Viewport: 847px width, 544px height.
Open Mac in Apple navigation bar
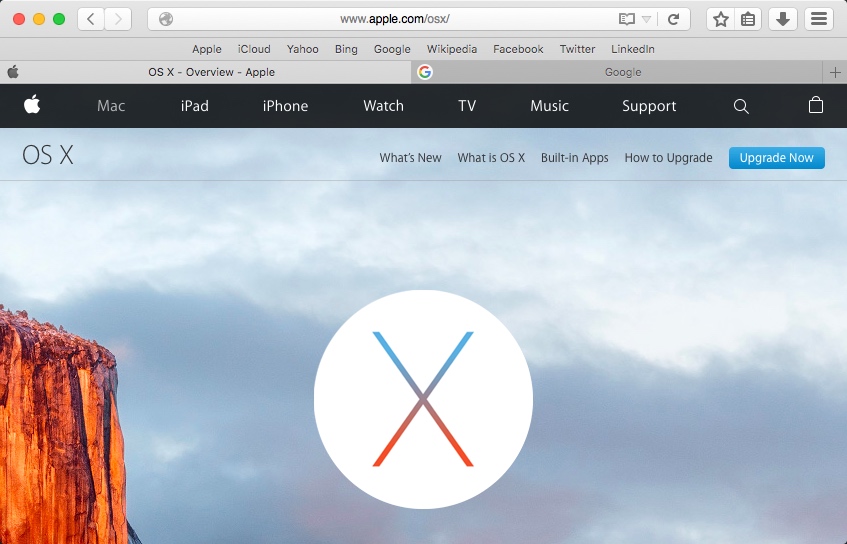click(x=111, y=106)
